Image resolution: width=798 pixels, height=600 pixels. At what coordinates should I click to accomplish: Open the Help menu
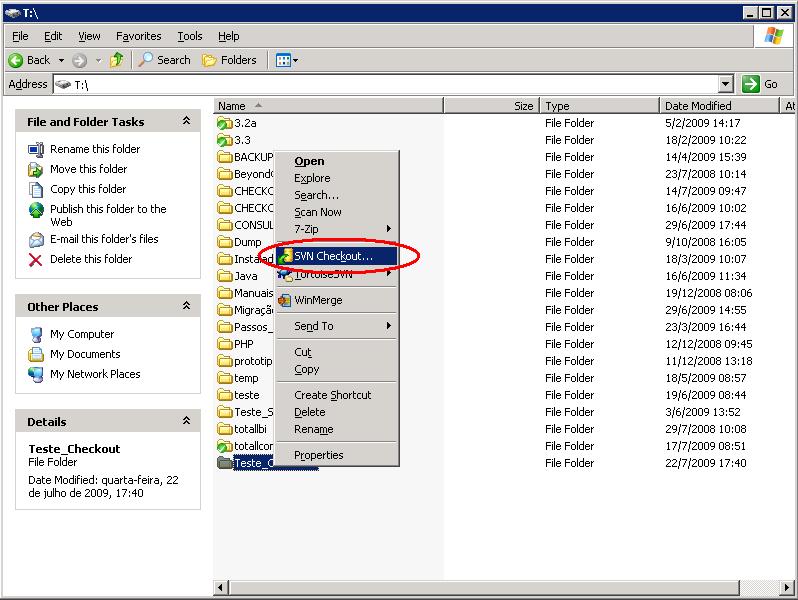[x=229, y=36]
